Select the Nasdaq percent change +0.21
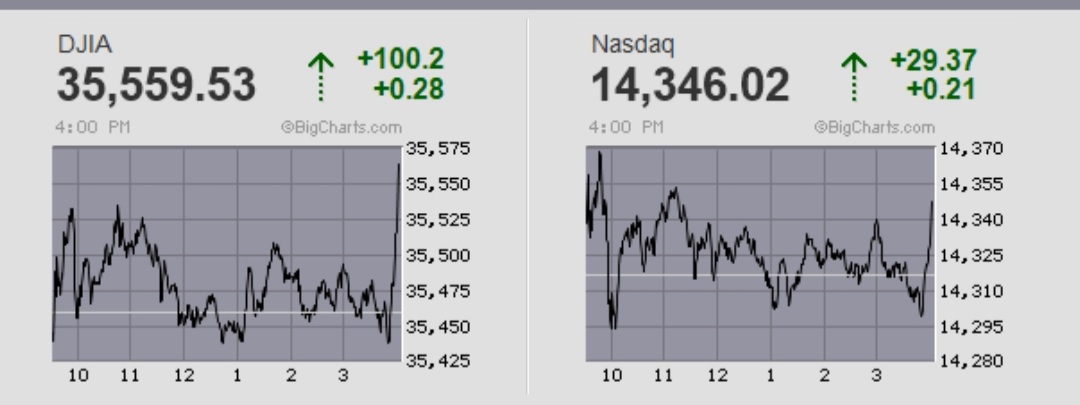The width and height of the screenshot is (1080, 405). pos(943,90)
